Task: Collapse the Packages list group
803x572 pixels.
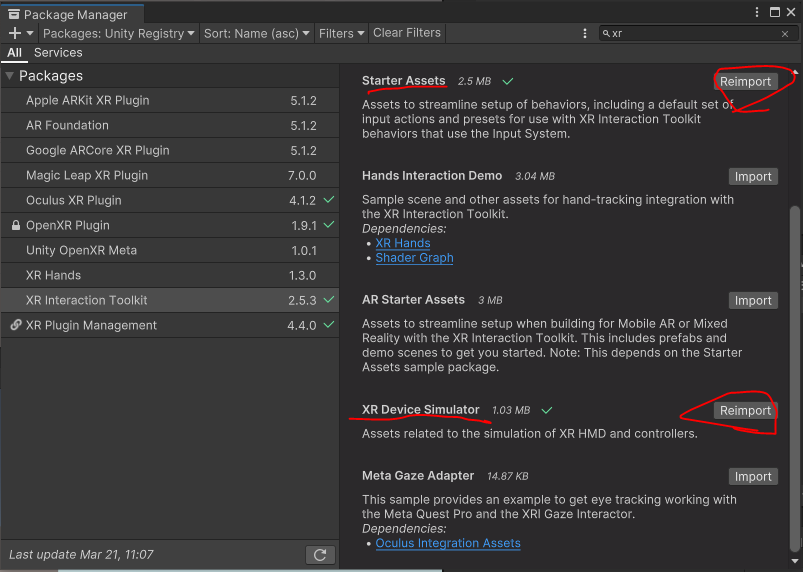Action: tap(9, 76)
